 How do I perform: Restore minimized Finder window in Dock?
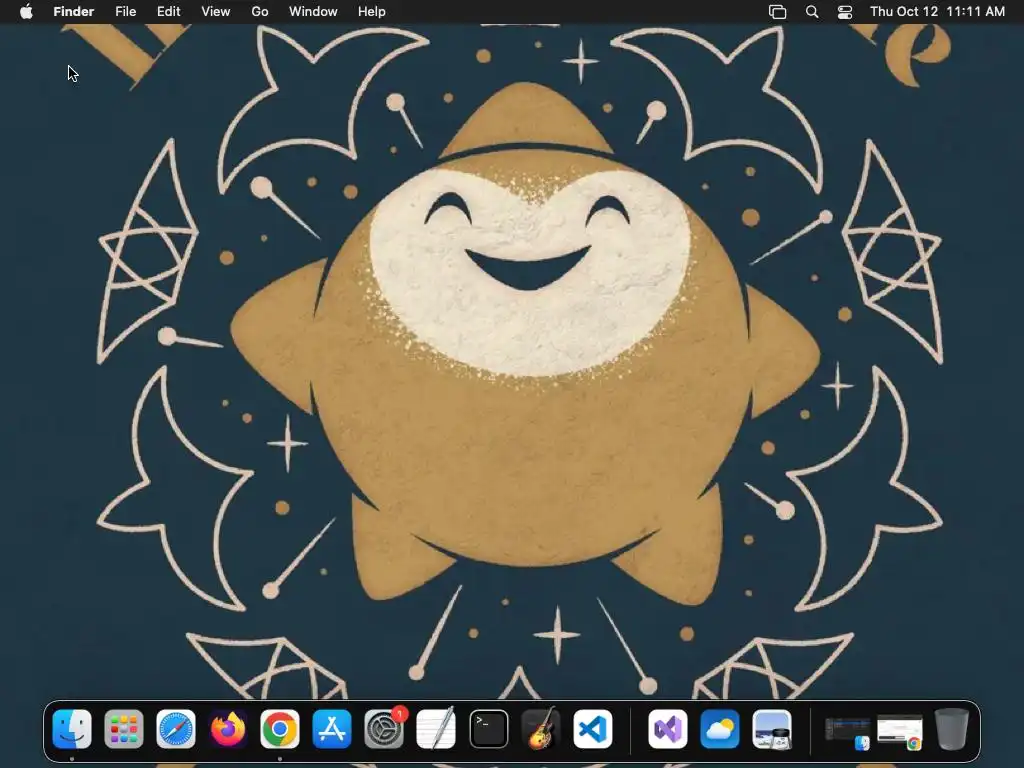click(847, 732)
